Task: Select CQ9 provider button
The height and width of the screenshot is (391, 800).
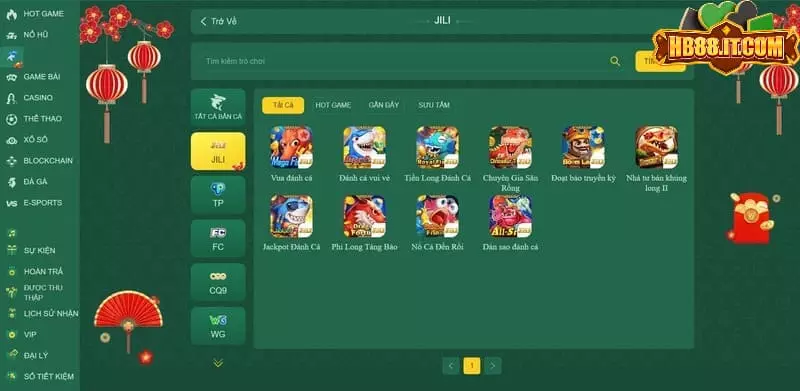Action: pos(218,282)
